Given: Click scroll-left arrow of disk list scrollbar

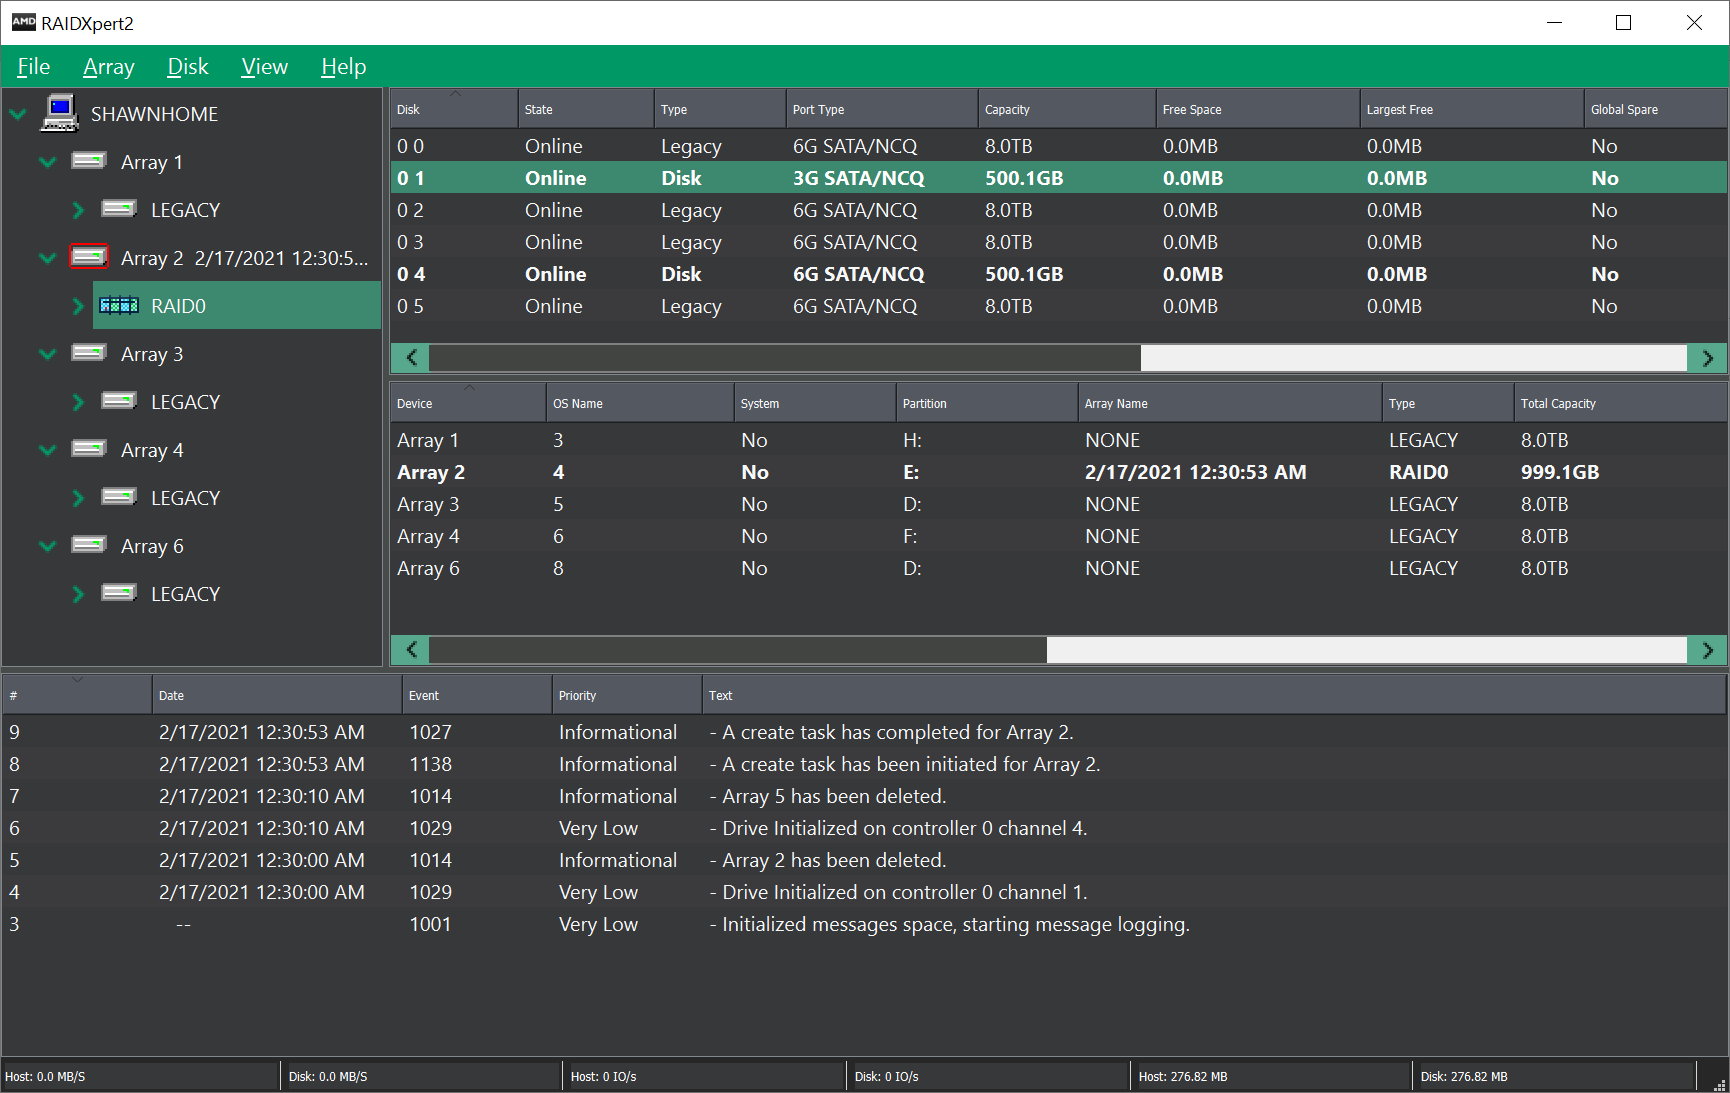Looking at the screenshot, I should point(410,358).
